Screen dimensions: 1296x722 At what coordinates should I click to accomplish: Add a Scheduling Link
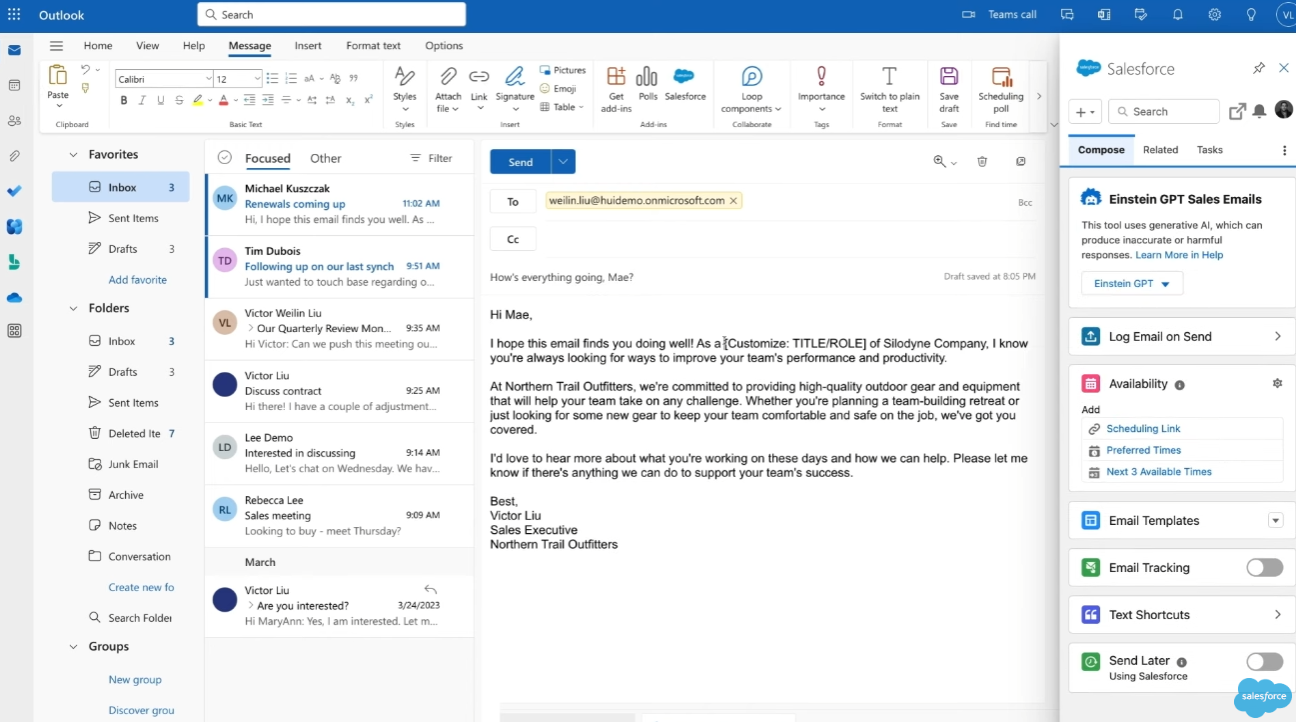(1143, 429)
